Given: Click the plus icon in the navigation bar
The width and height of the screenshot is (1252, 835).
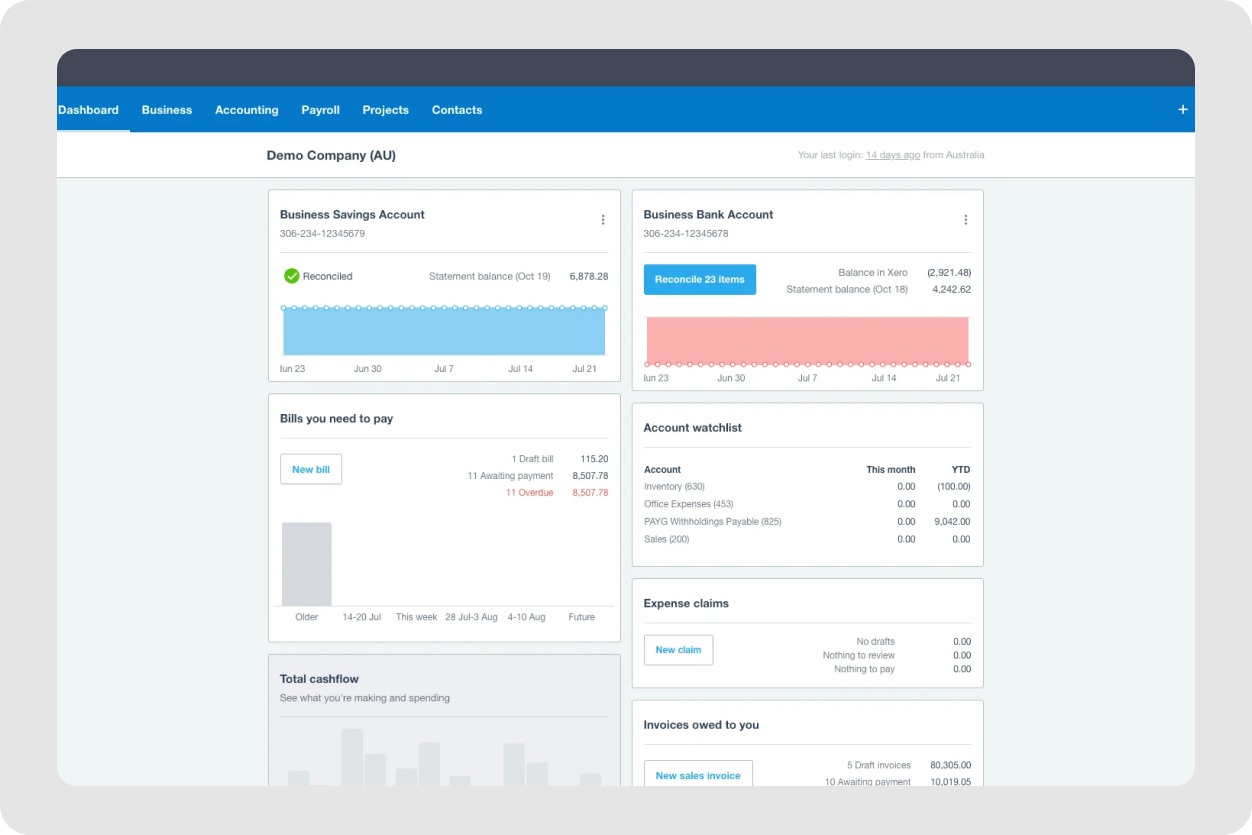Looking at the screenshot, I should (x=1182, y=109).
